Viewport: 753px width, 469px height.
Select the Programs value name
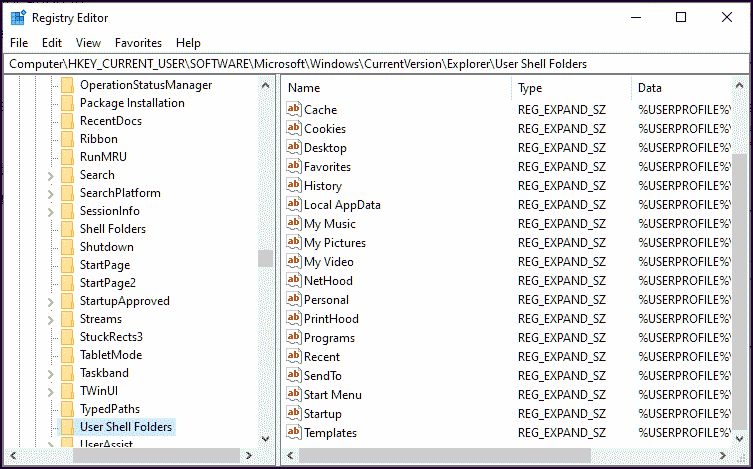pyautogui.click(x=329, y=338)
